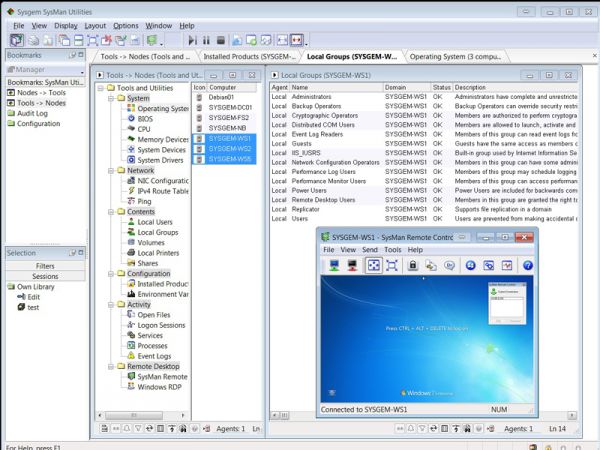Collapse the Configuration folder in tools tree

click(x=111, y=274)
